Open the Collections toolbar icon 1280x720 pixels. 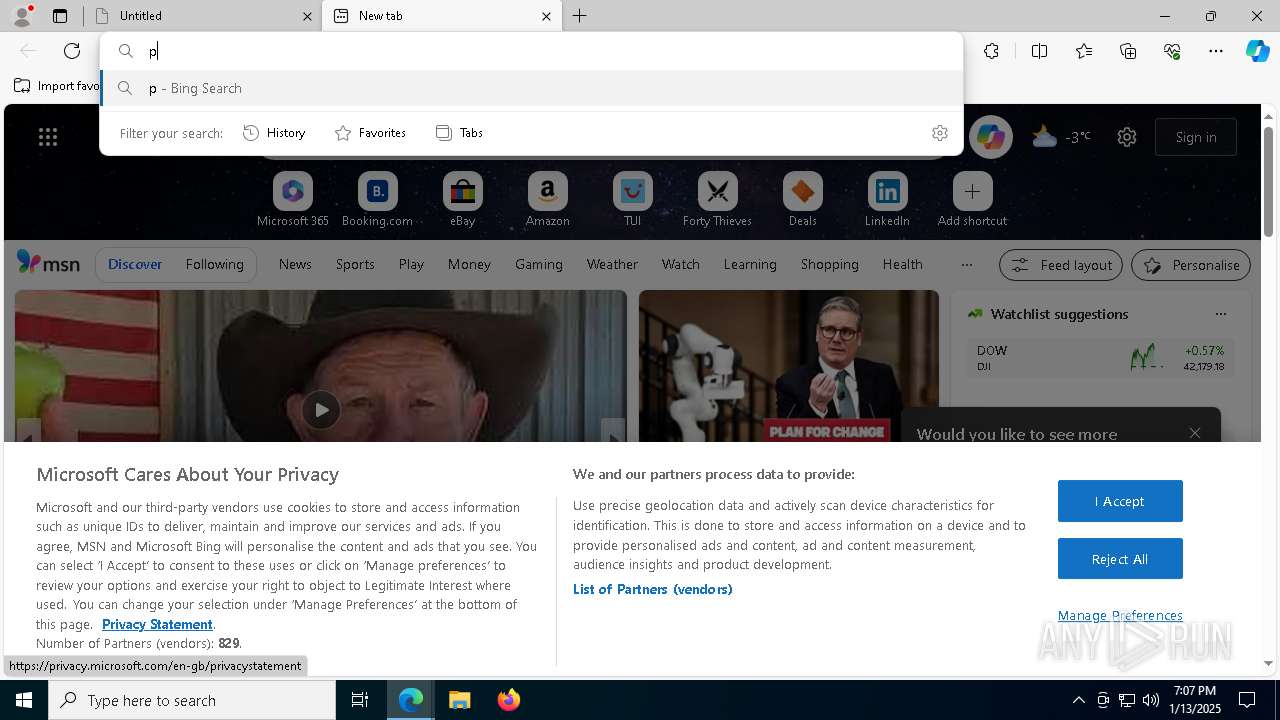click(1128, 51)
